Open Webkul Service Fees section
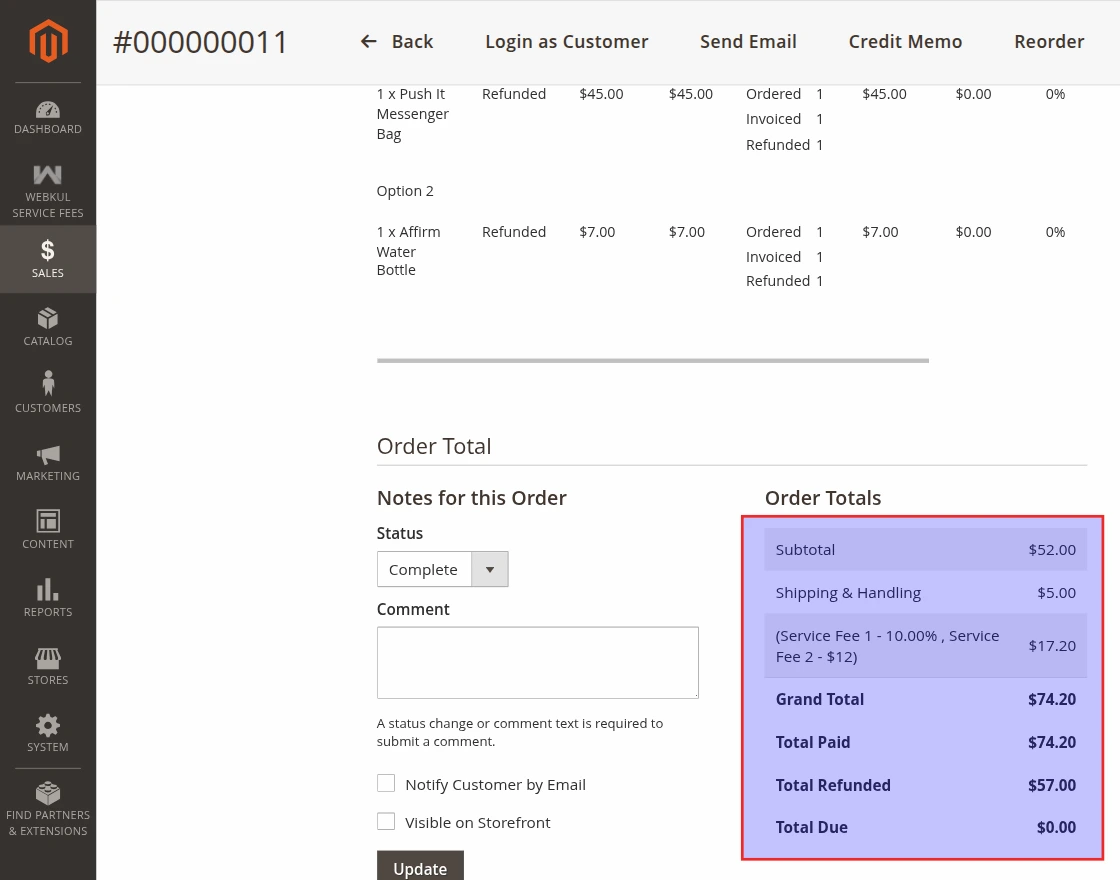 [47, 188]
